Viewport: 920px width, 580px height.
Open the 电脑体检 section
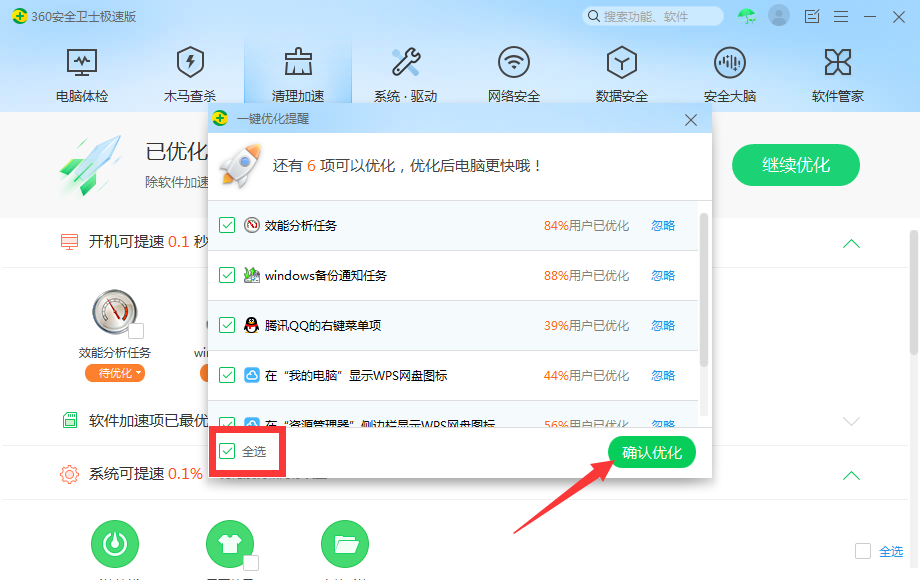pos(82,76)
